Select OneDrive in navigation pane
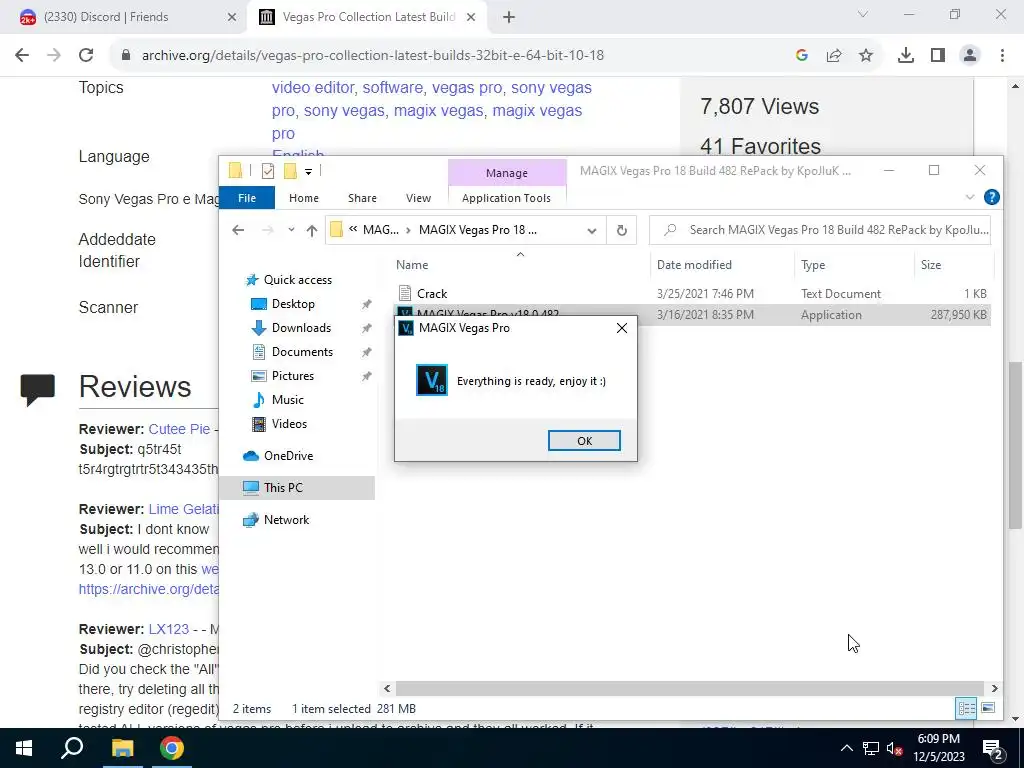1024x768 pixels. [x=288, y=456]
